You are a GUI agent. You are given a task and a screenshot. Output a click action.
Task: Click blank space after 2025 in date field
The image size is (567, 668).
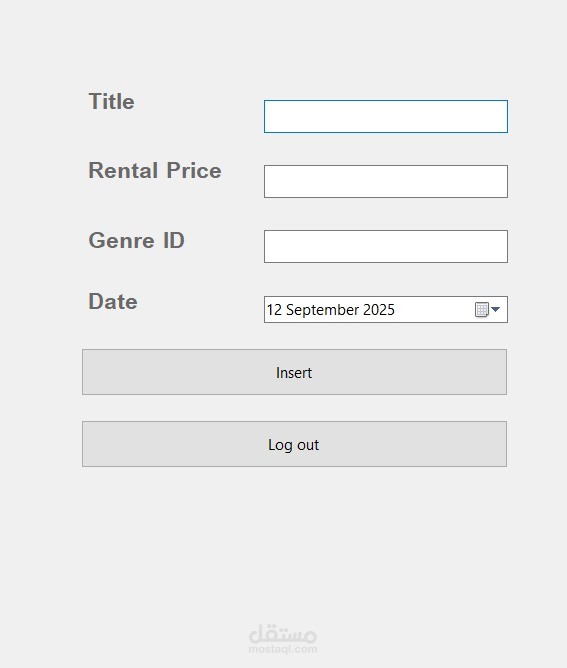point(435,310)
